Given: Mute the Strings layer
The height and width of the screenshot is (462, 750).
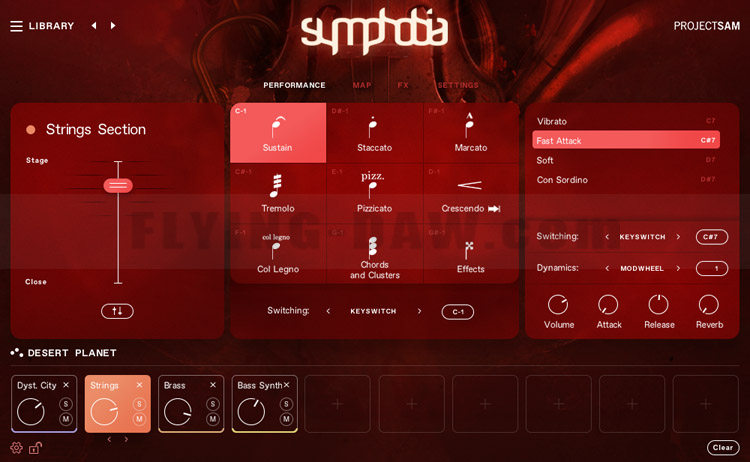Looking at the screenshot, I should point(139,419).
